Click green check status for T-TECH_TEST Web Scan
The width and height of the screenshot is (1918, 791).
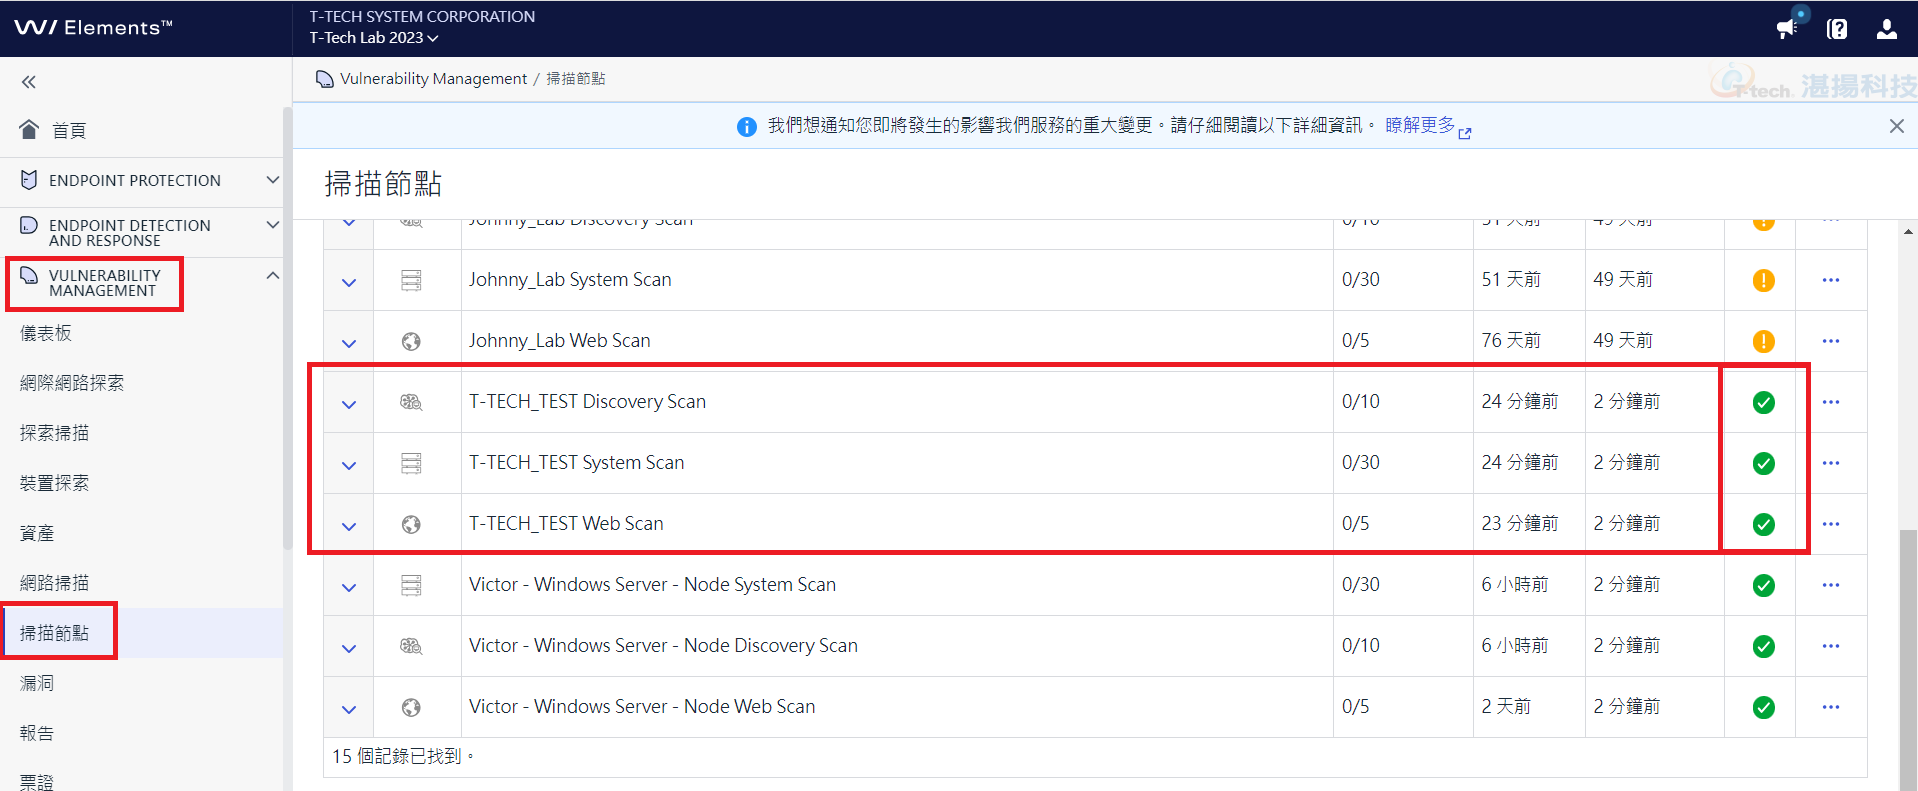pyautogui.click(x=1764, y=525)
